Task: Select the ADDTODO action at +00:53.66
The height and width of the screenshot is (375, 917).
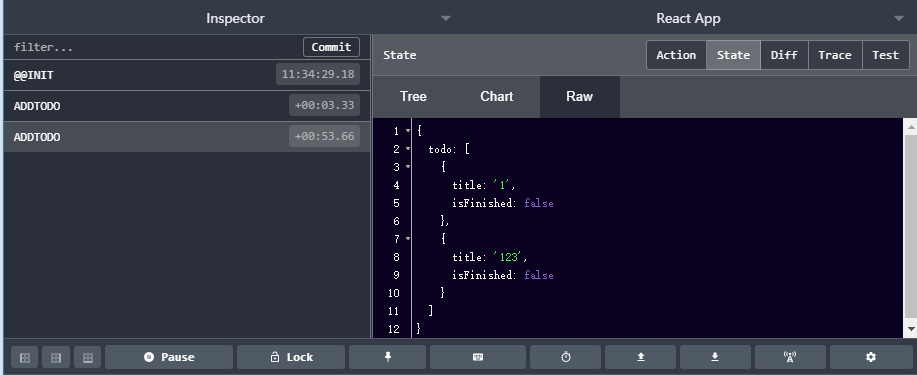Action: click(x=187, y=137)
